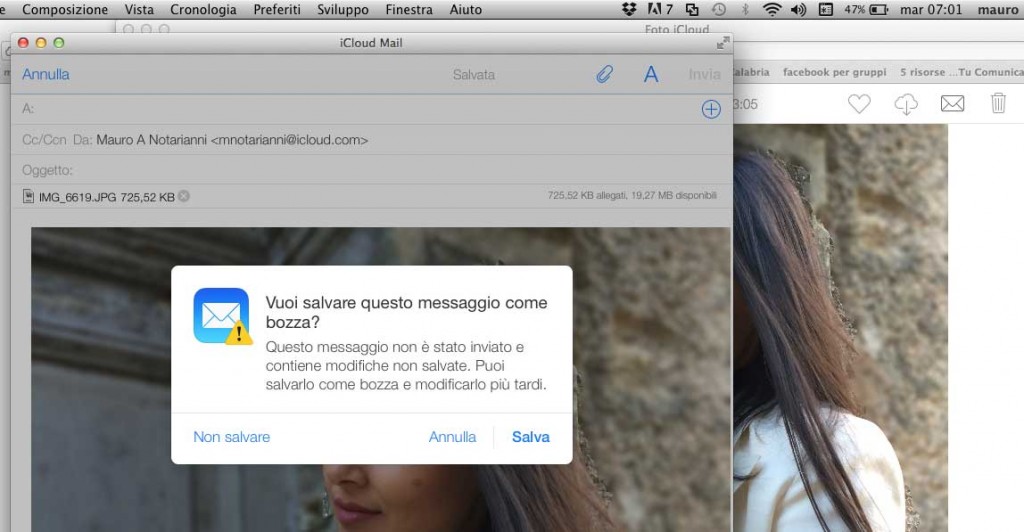Screen dimensions: 1024x532
Task: Click the trash delete icon in Foto iCloud
Action: [x=998, y=103]
